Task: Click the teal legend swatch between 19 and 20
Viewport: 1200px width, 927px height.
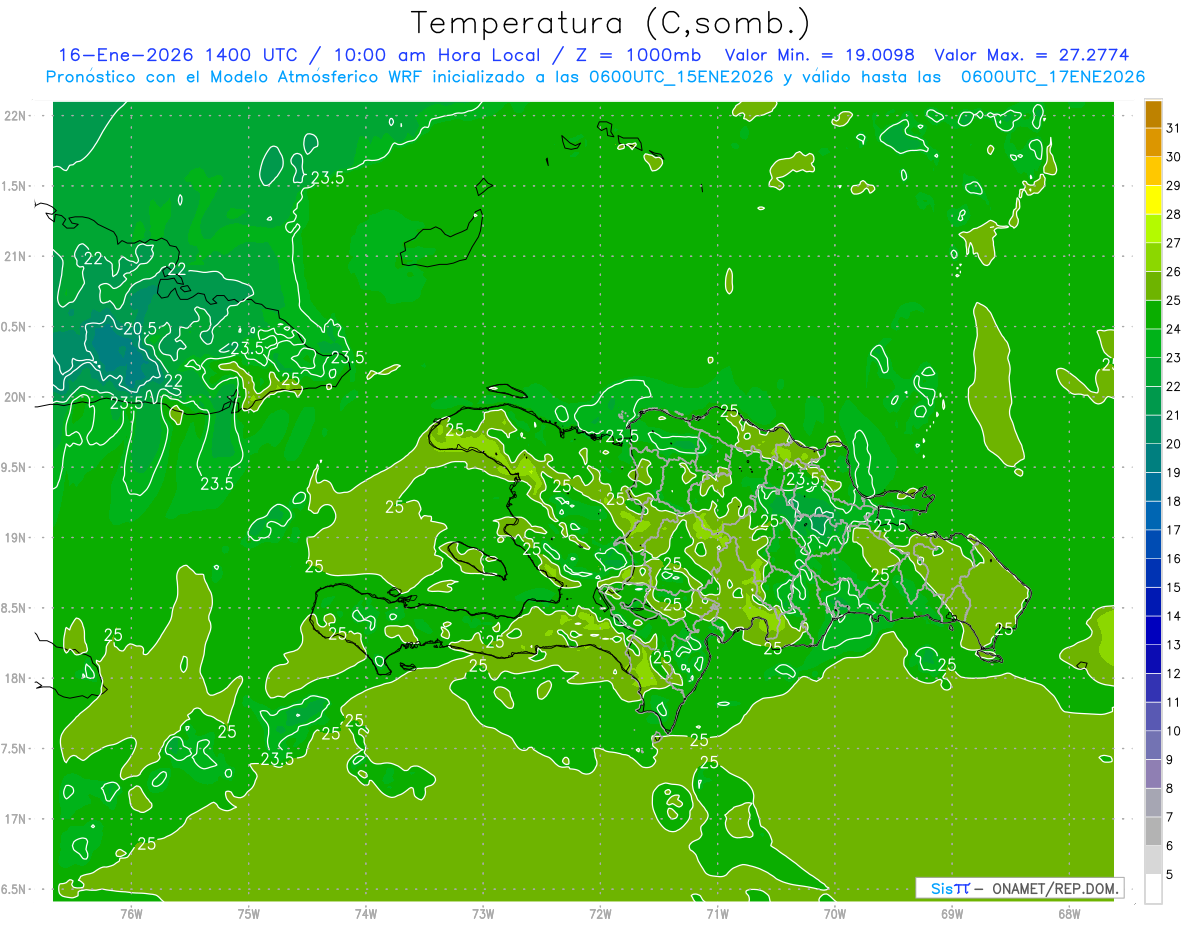Action: point(1153,458)
